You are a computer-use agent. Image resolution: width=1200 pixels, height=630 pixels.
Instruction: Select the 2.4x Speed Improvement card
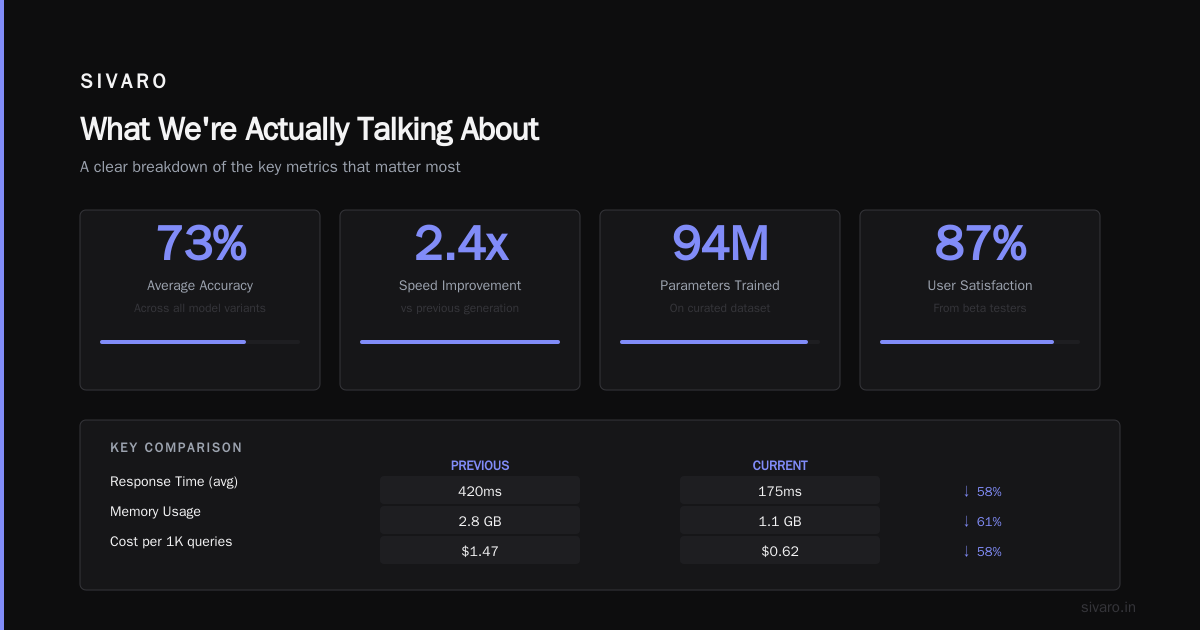(x=460, y=300)
